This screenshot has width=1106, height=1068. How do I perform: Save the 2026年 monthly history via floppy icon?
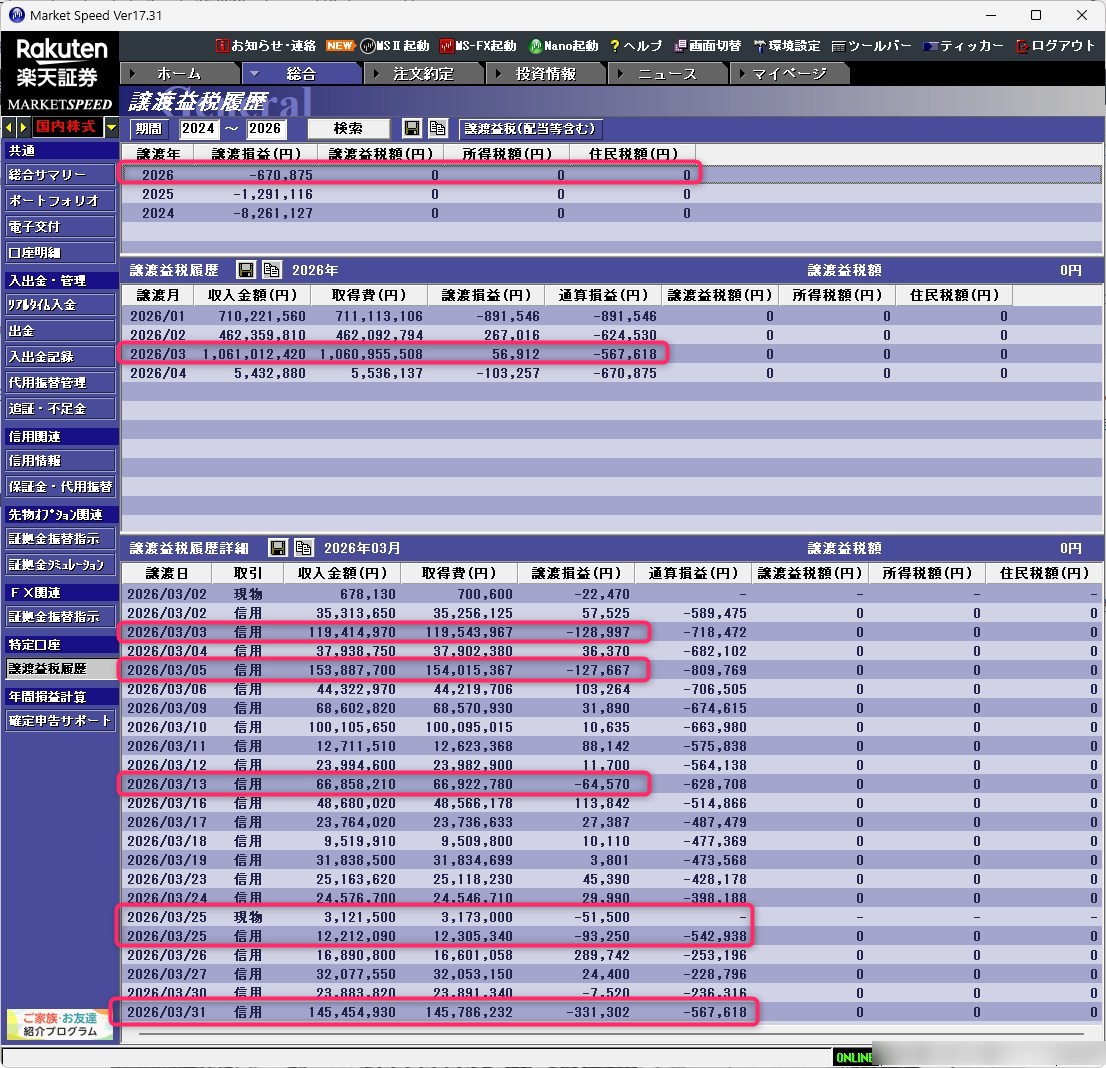[x=245, y=270]
